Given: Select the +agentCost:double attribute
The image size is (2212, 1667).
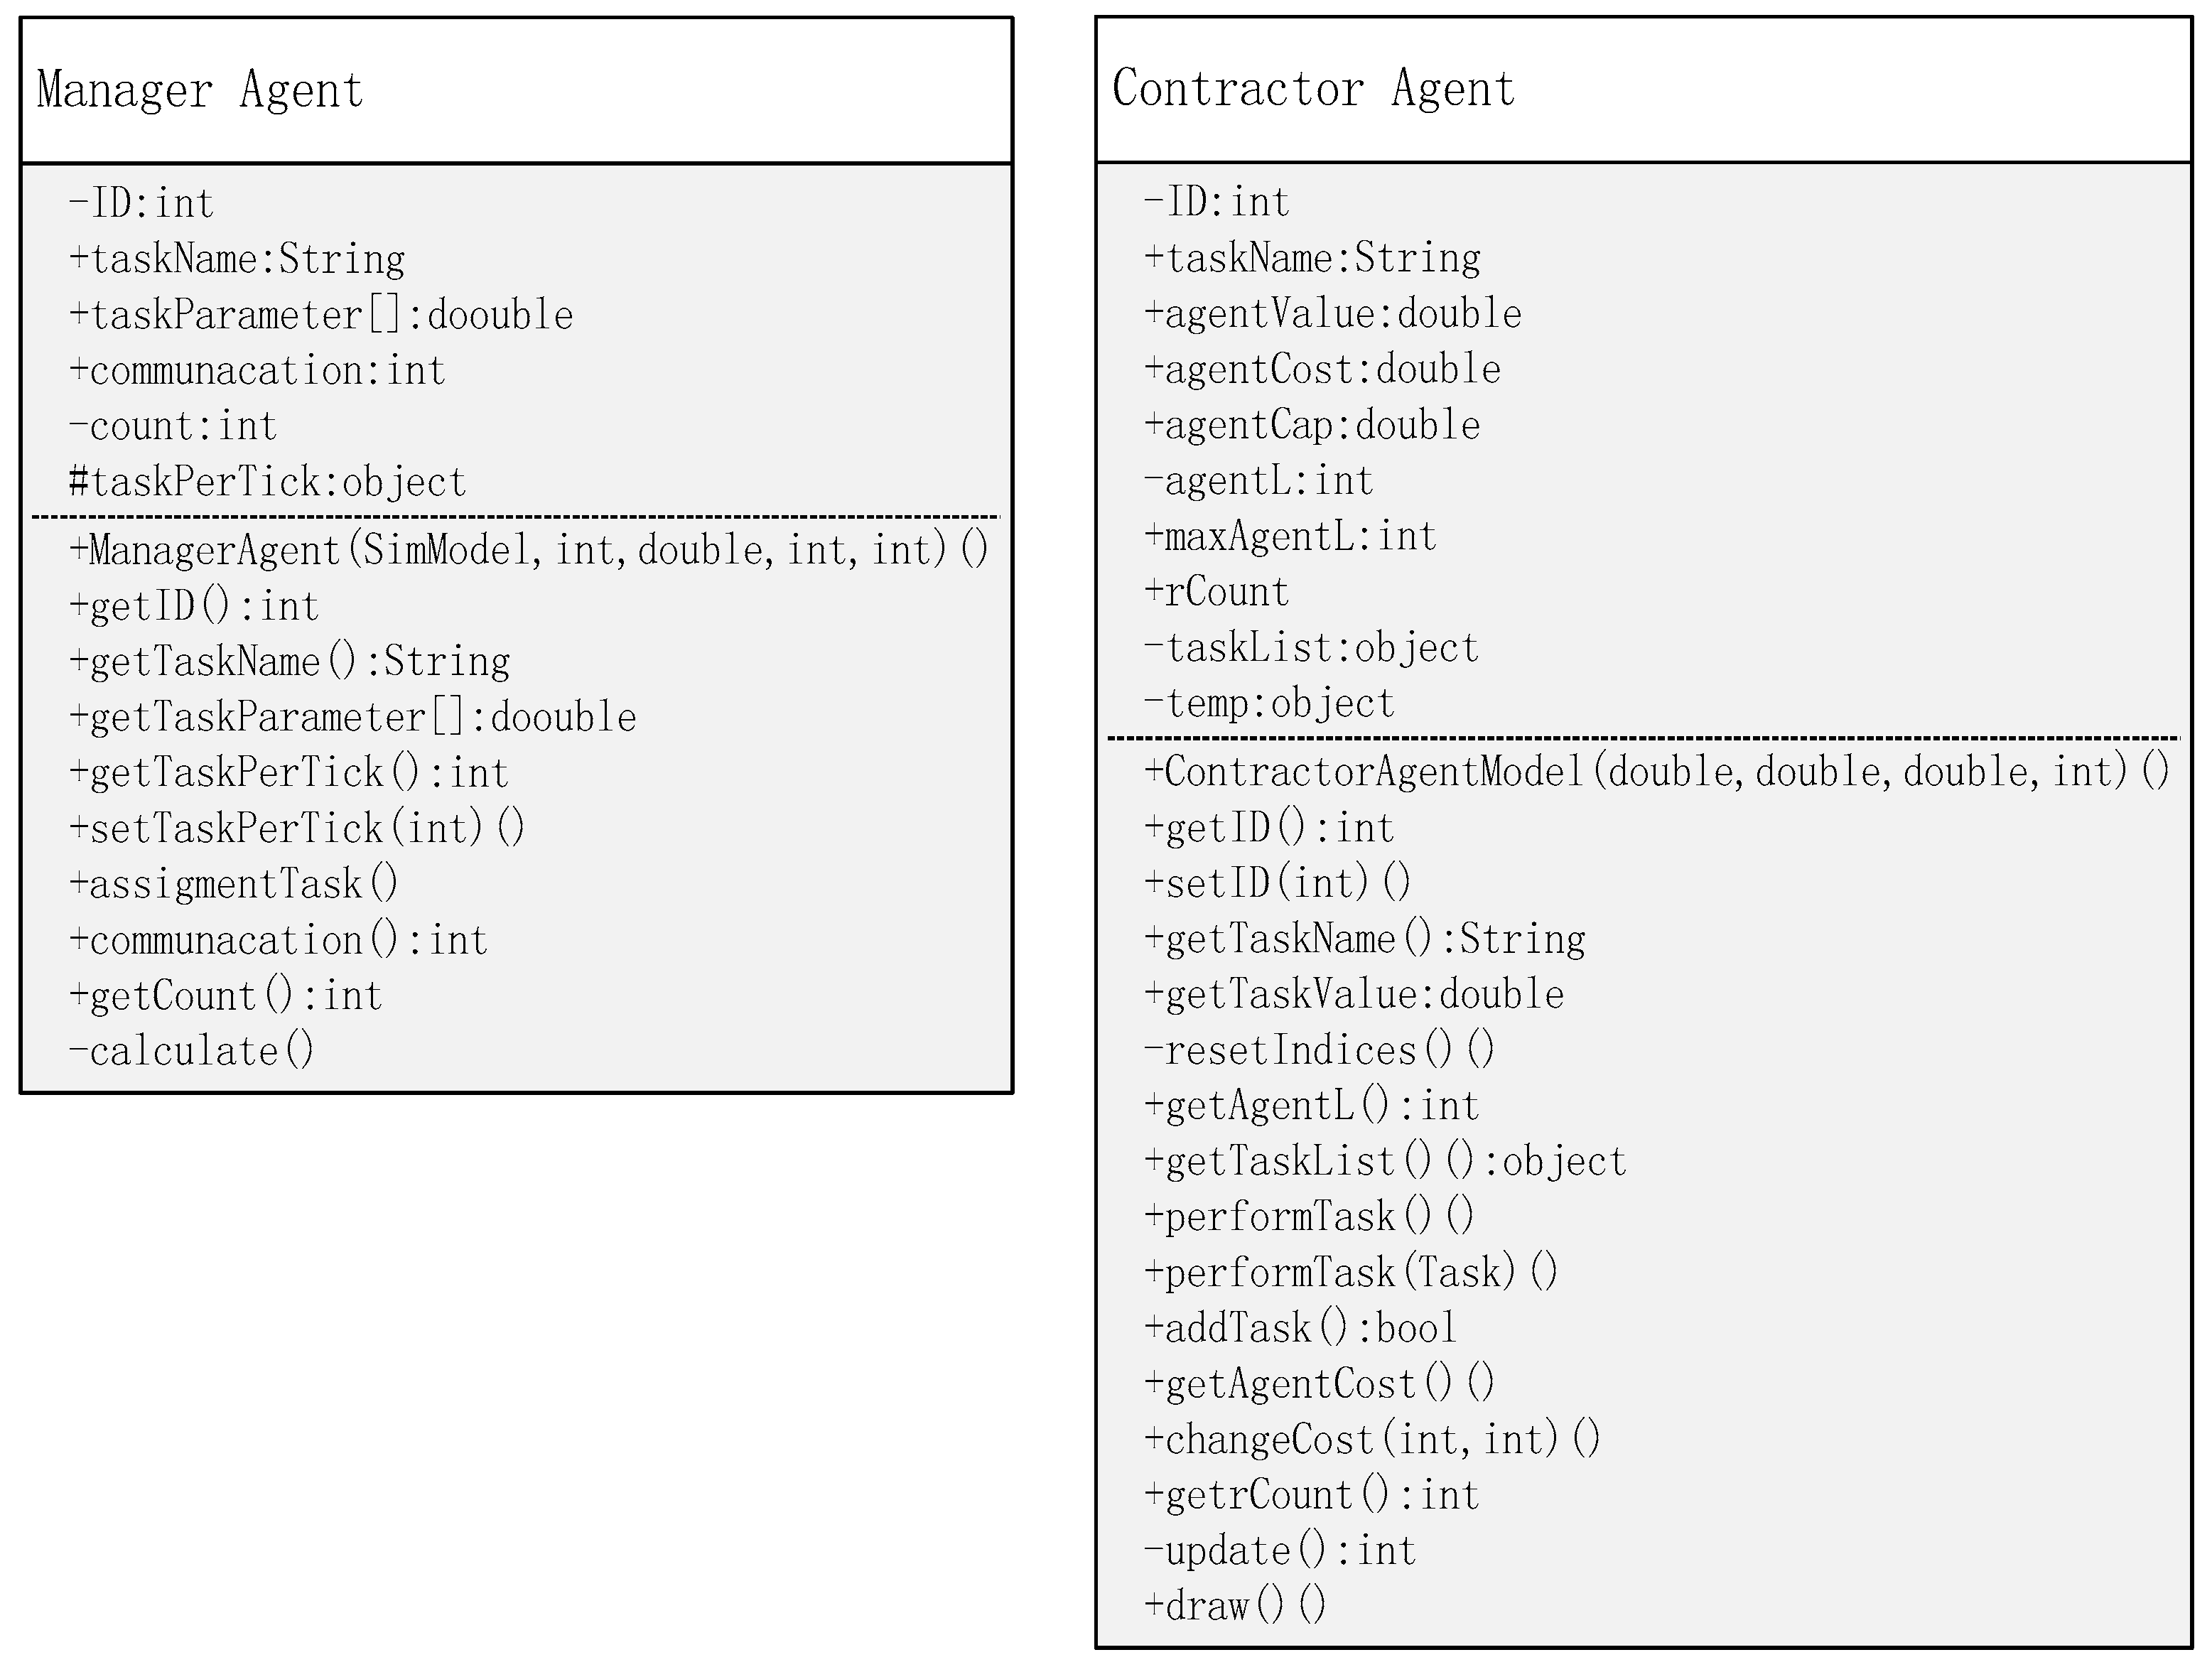Looking at the screenshot, I should [1322, 369].
